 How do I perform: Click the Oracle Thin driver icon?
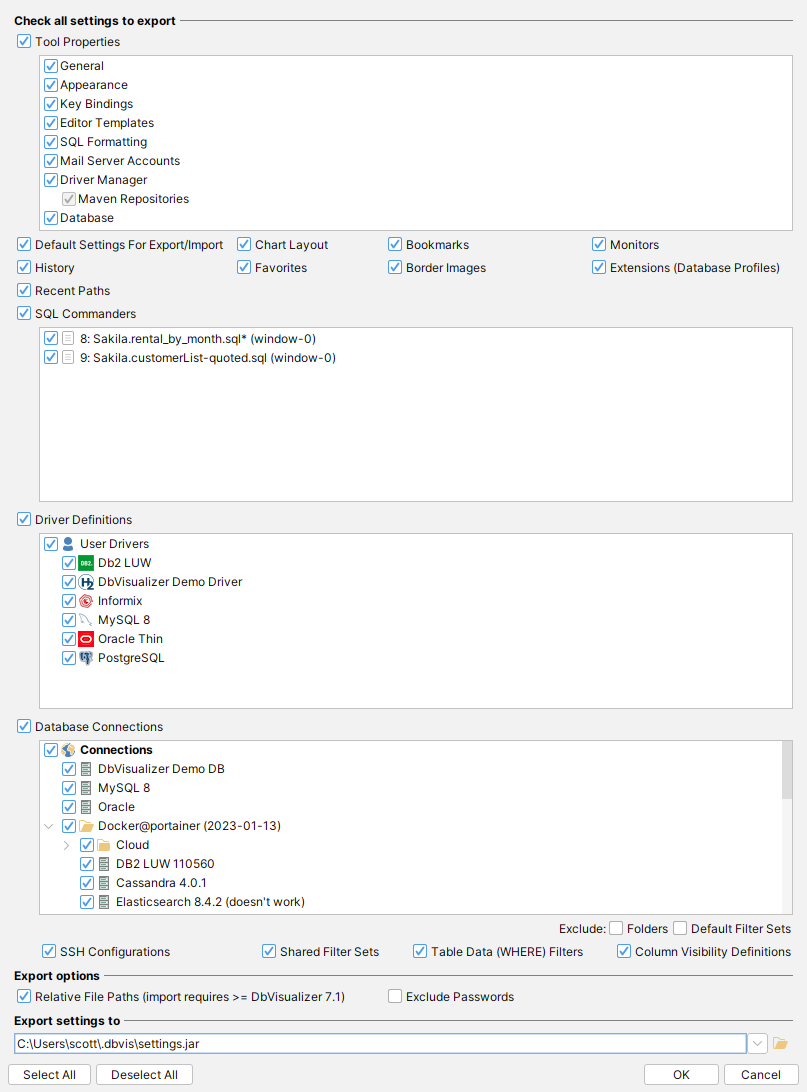point(86,639)
